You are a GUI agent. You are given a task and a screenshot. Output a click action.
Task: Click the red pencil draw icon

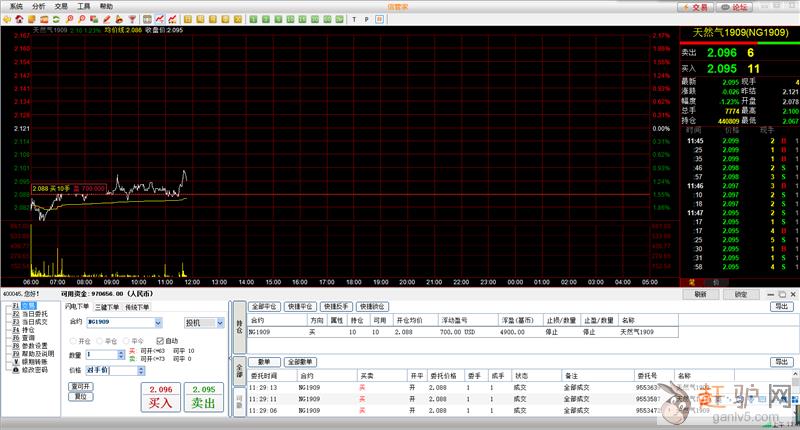click(106, 19)
